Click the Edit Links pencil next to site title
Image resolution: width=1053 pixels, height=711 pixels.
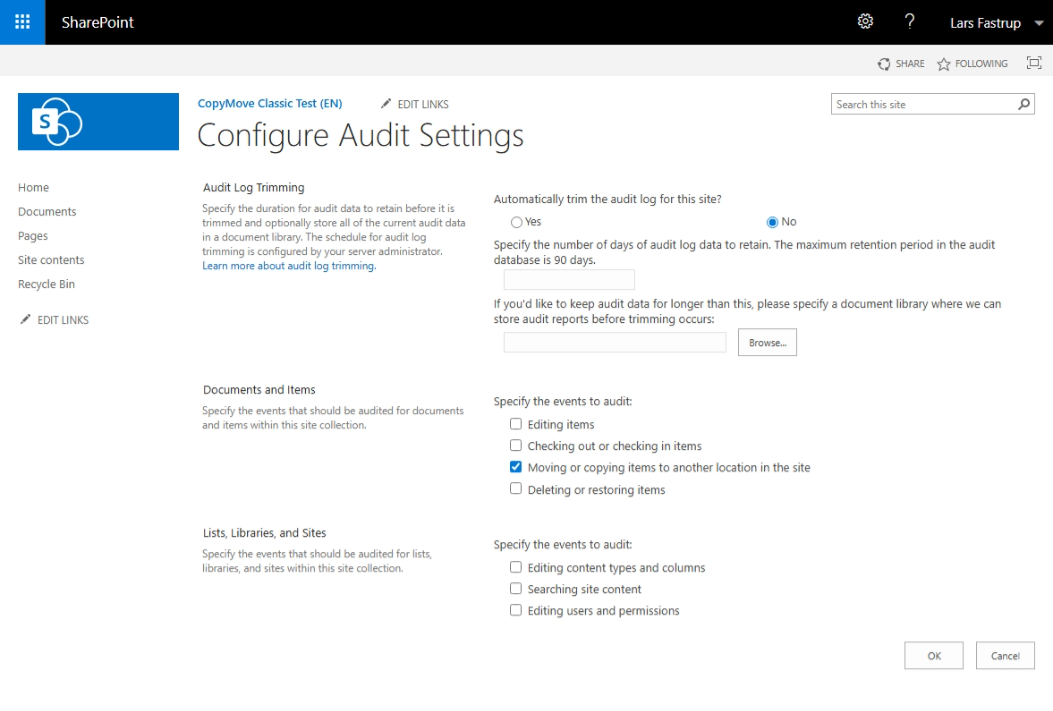(387, 103)
